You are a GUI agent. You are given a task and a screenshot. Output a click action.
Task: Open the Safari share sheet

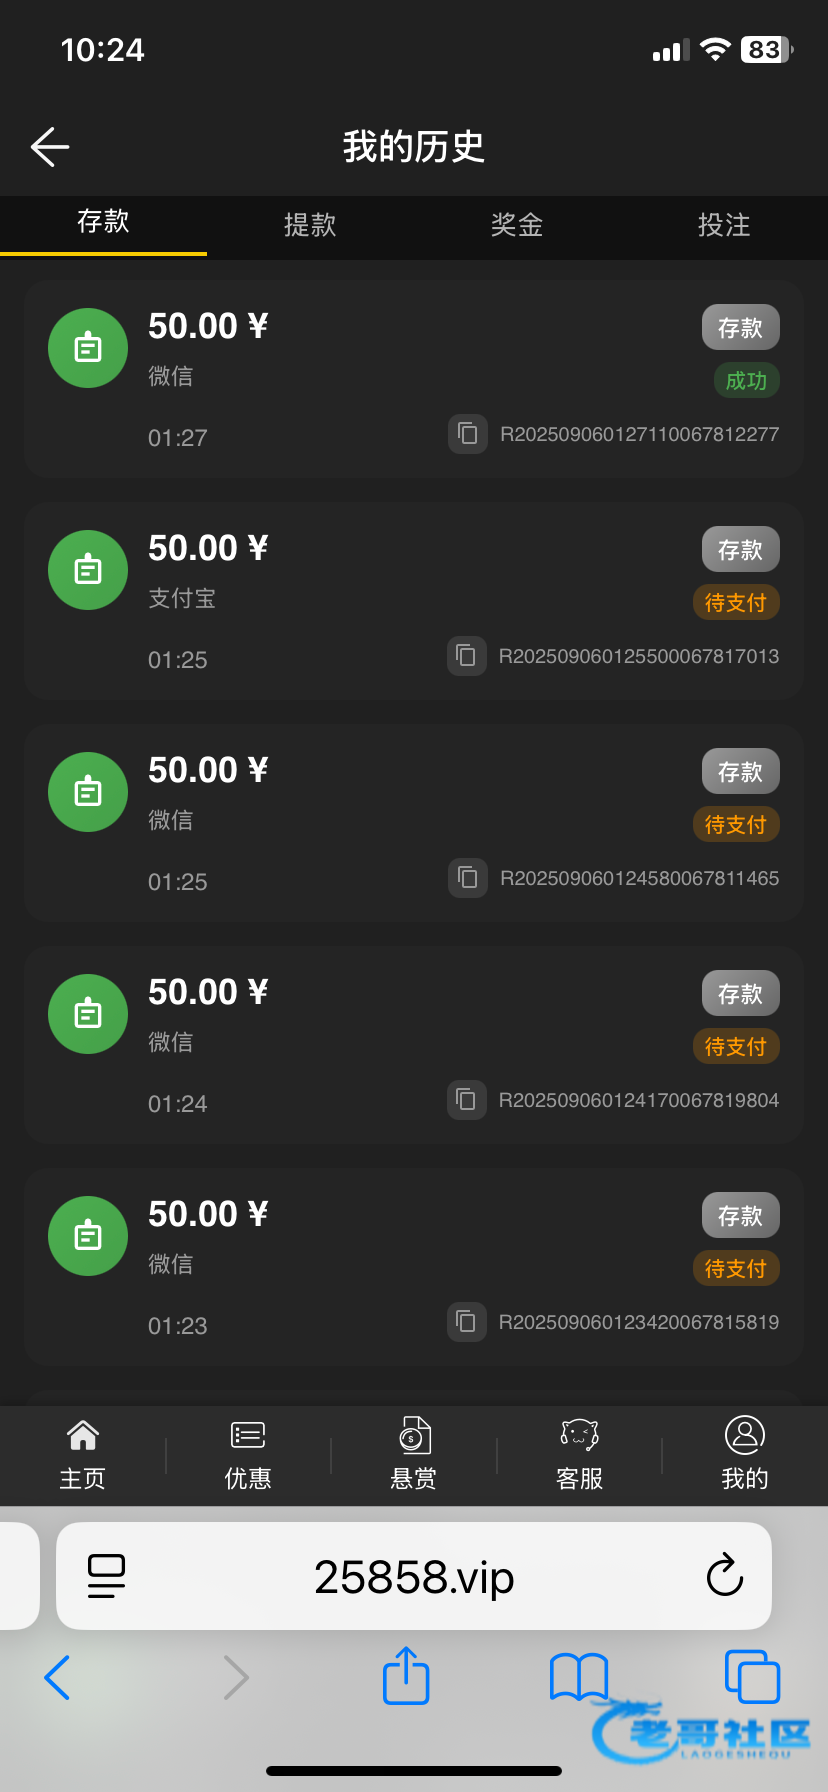(406, 1676)
